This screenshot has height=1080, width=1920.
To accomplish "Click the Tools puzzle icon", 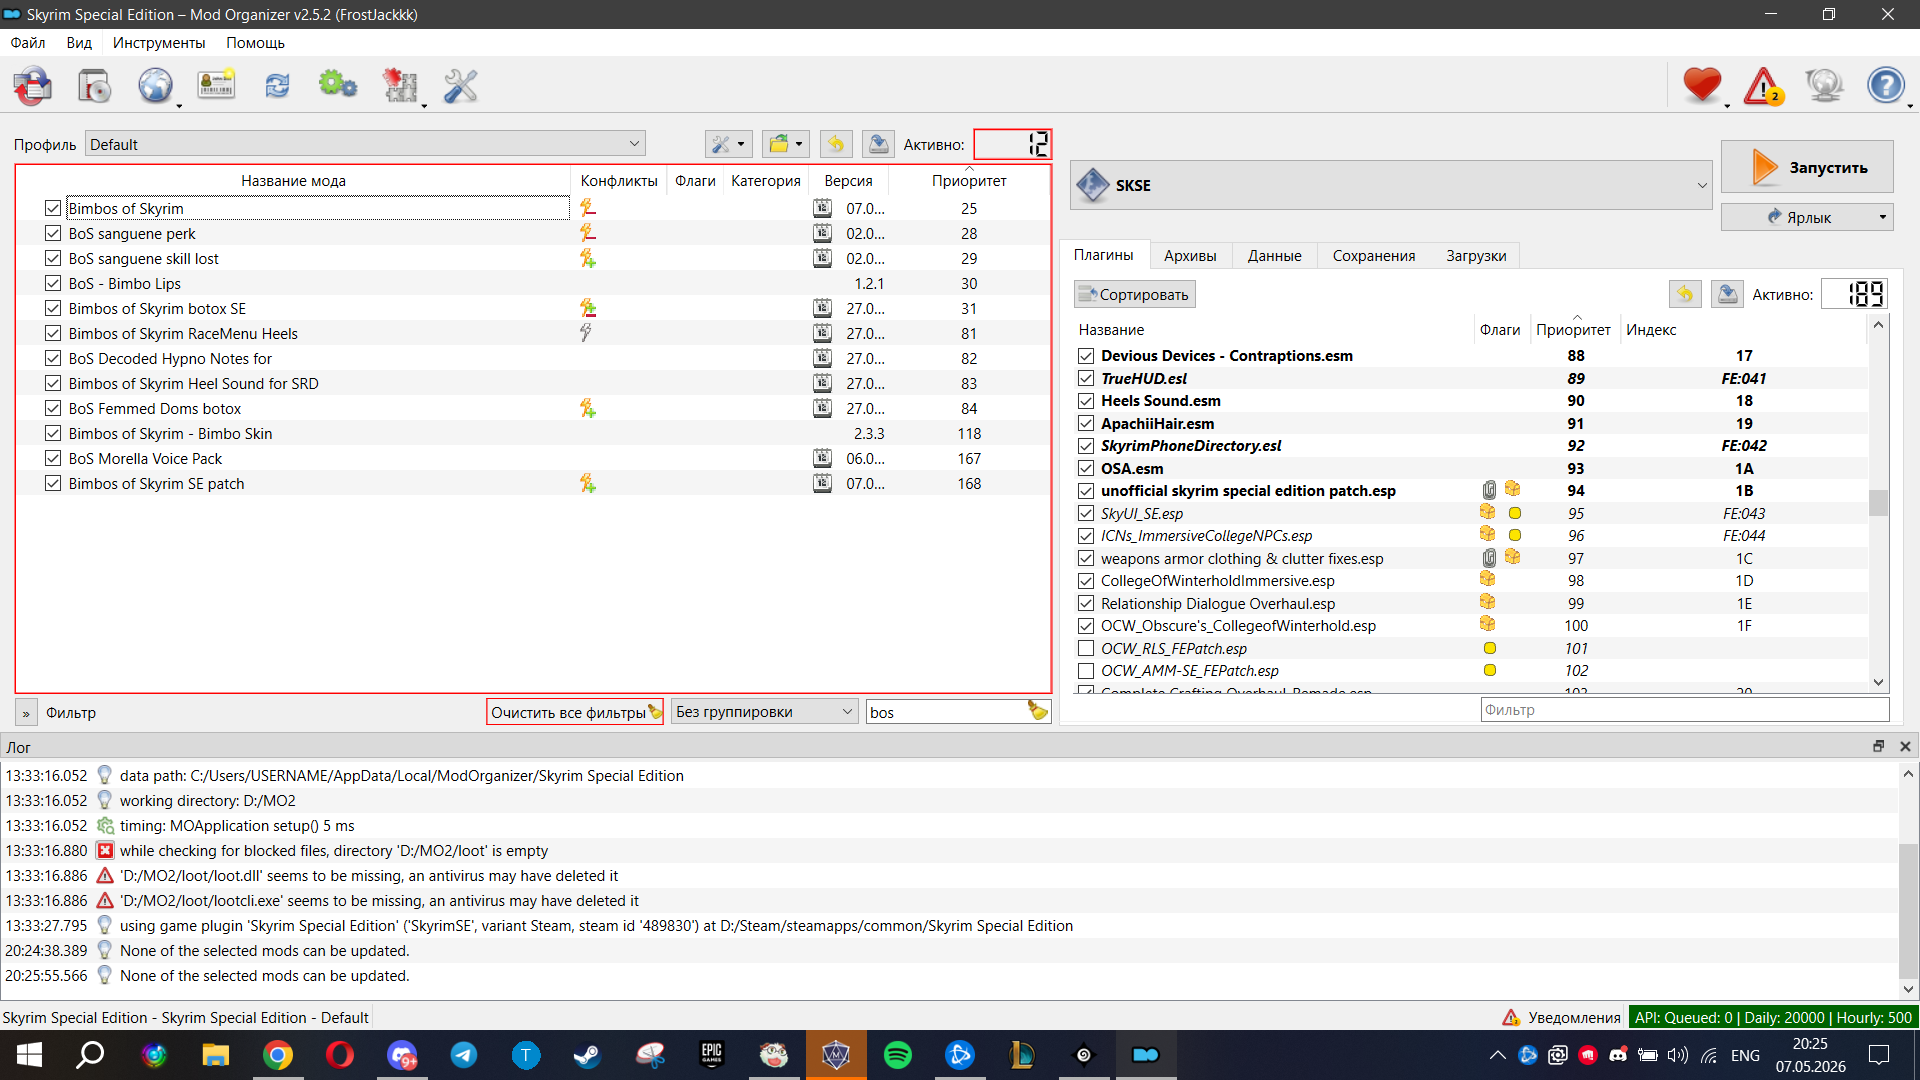I will click(400, 86).
